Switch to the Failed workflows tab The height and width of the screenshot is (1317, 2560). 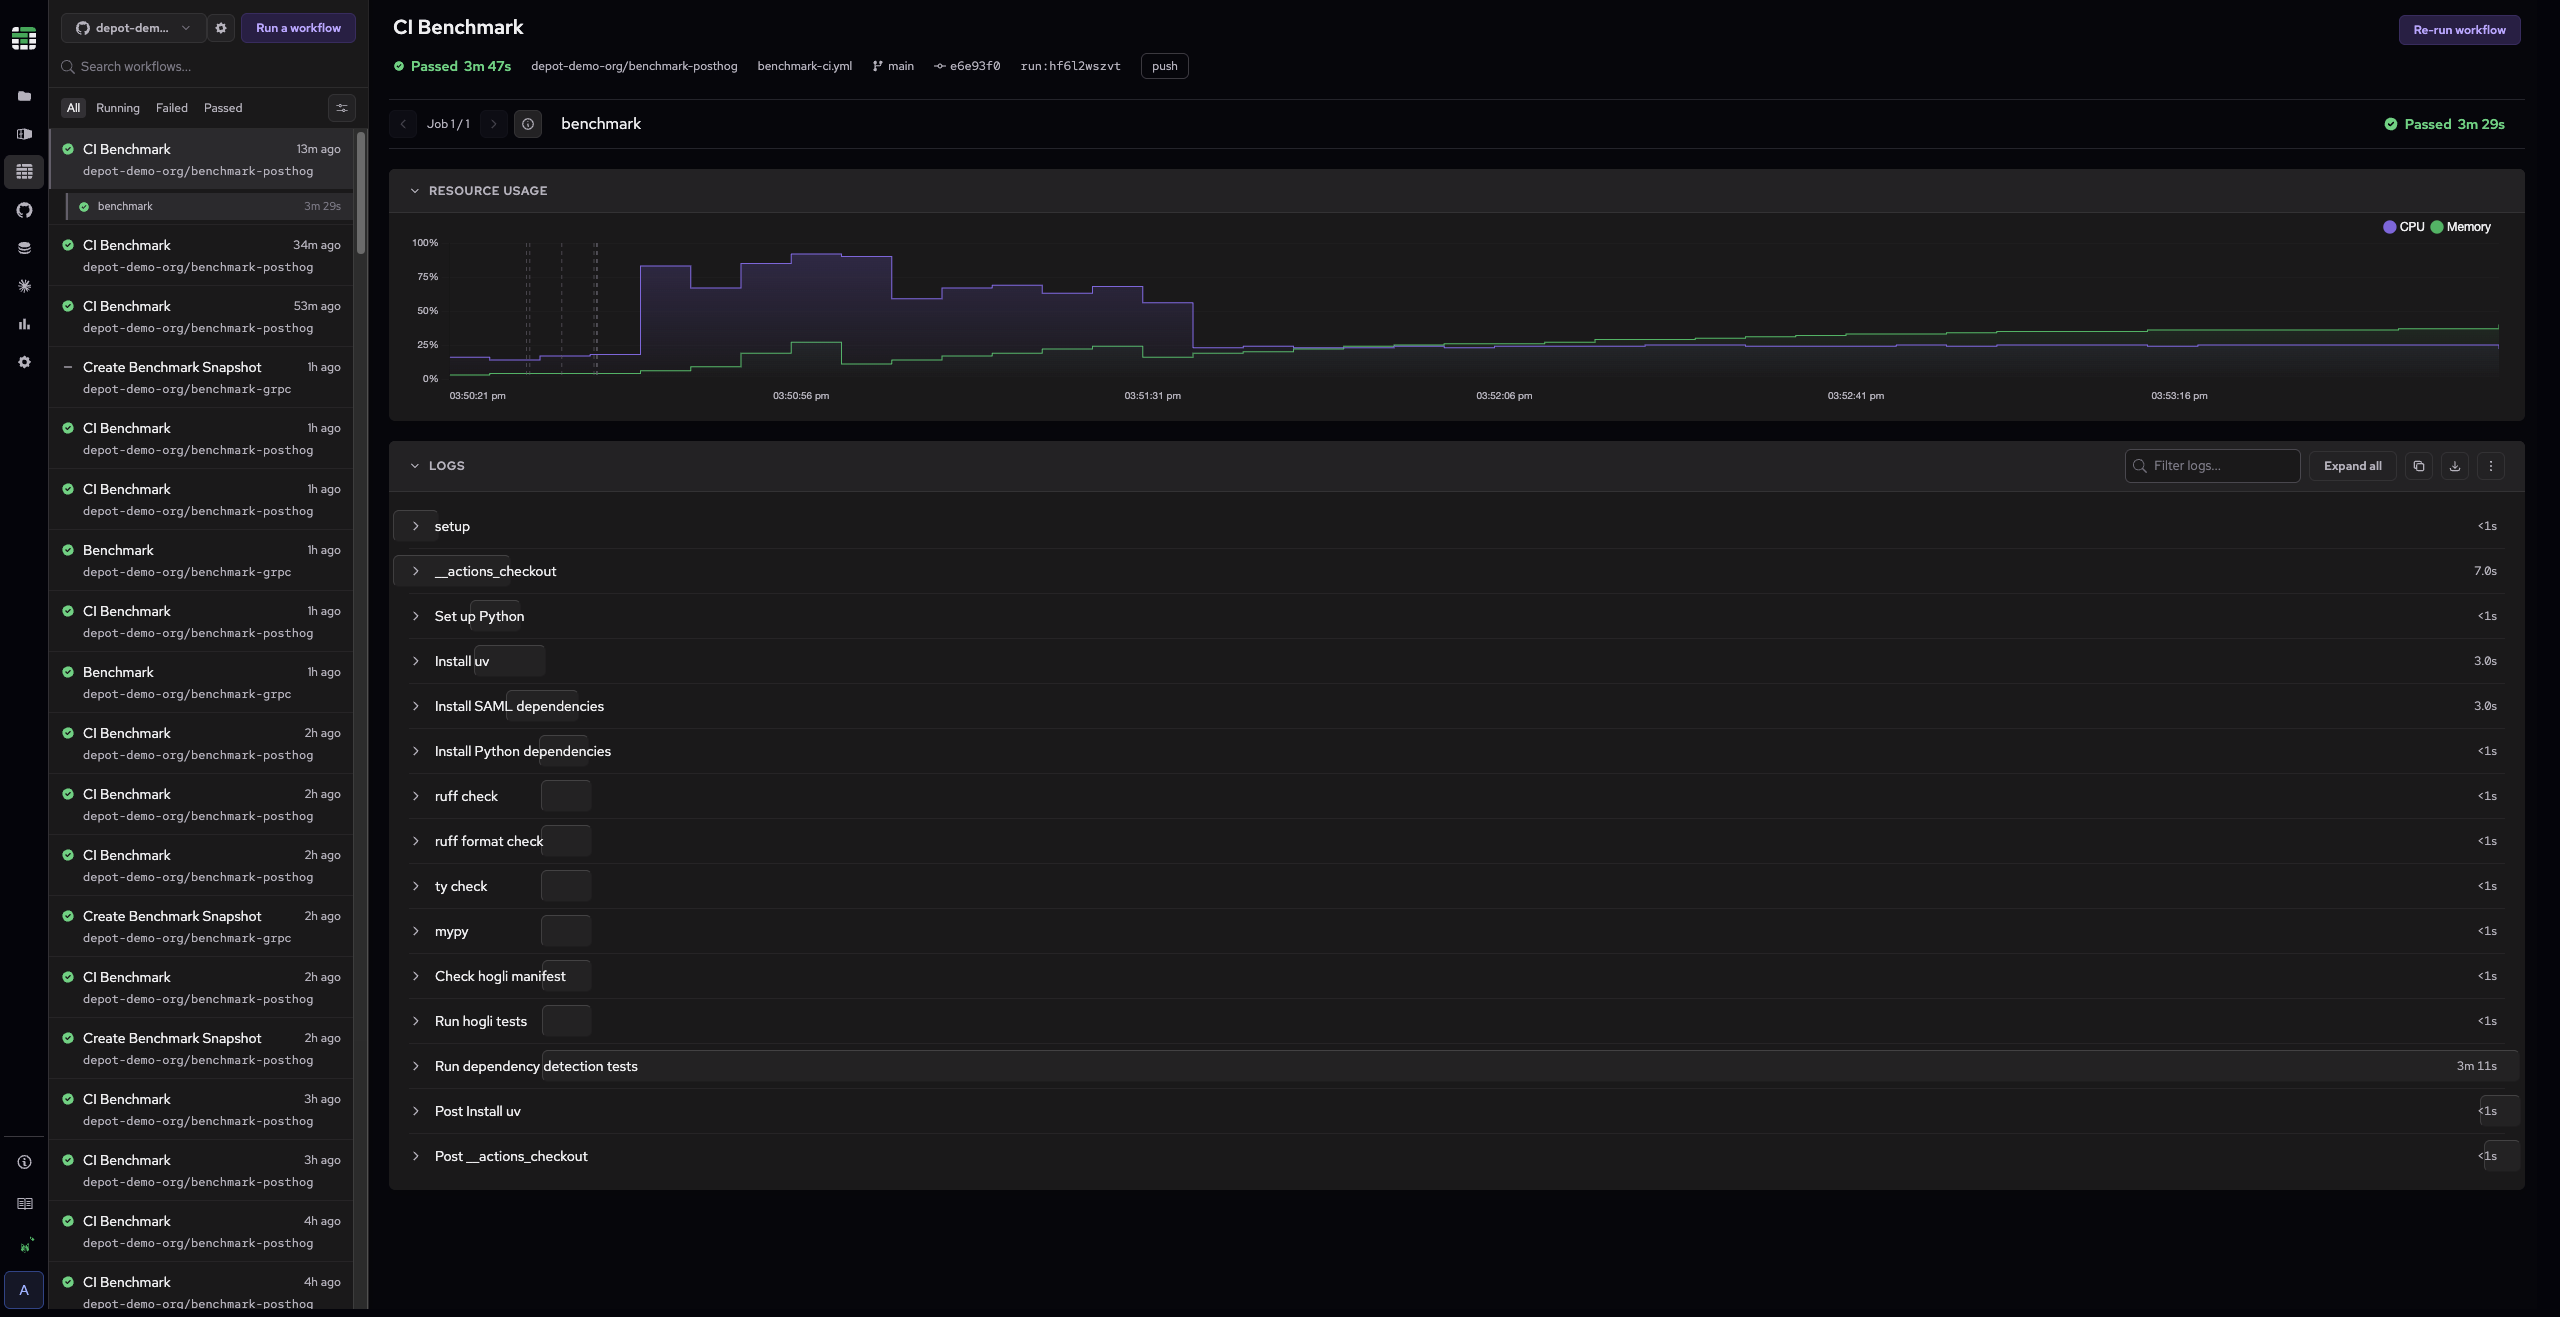click(x=171, y=108)
